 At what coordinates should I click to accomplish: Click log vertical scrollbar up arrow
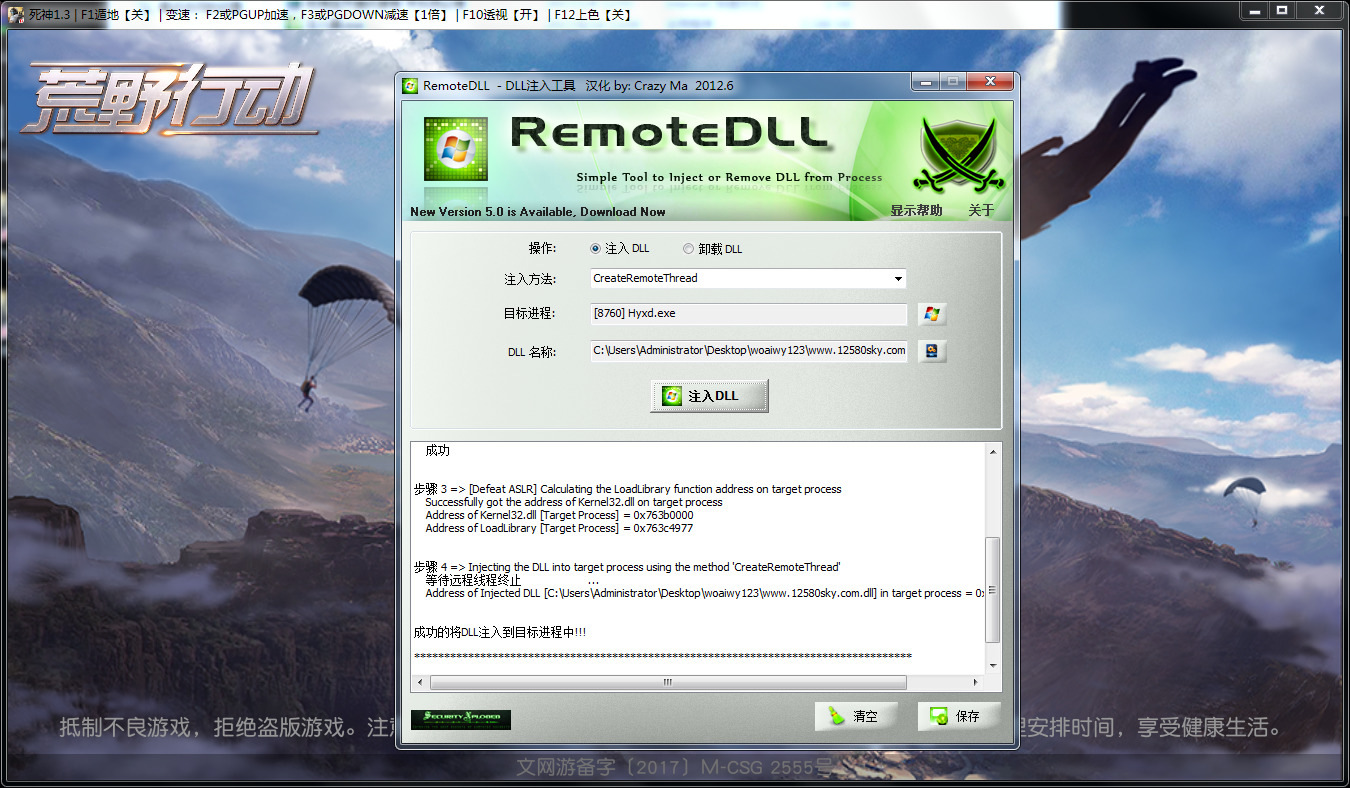[x=993, y=452]
